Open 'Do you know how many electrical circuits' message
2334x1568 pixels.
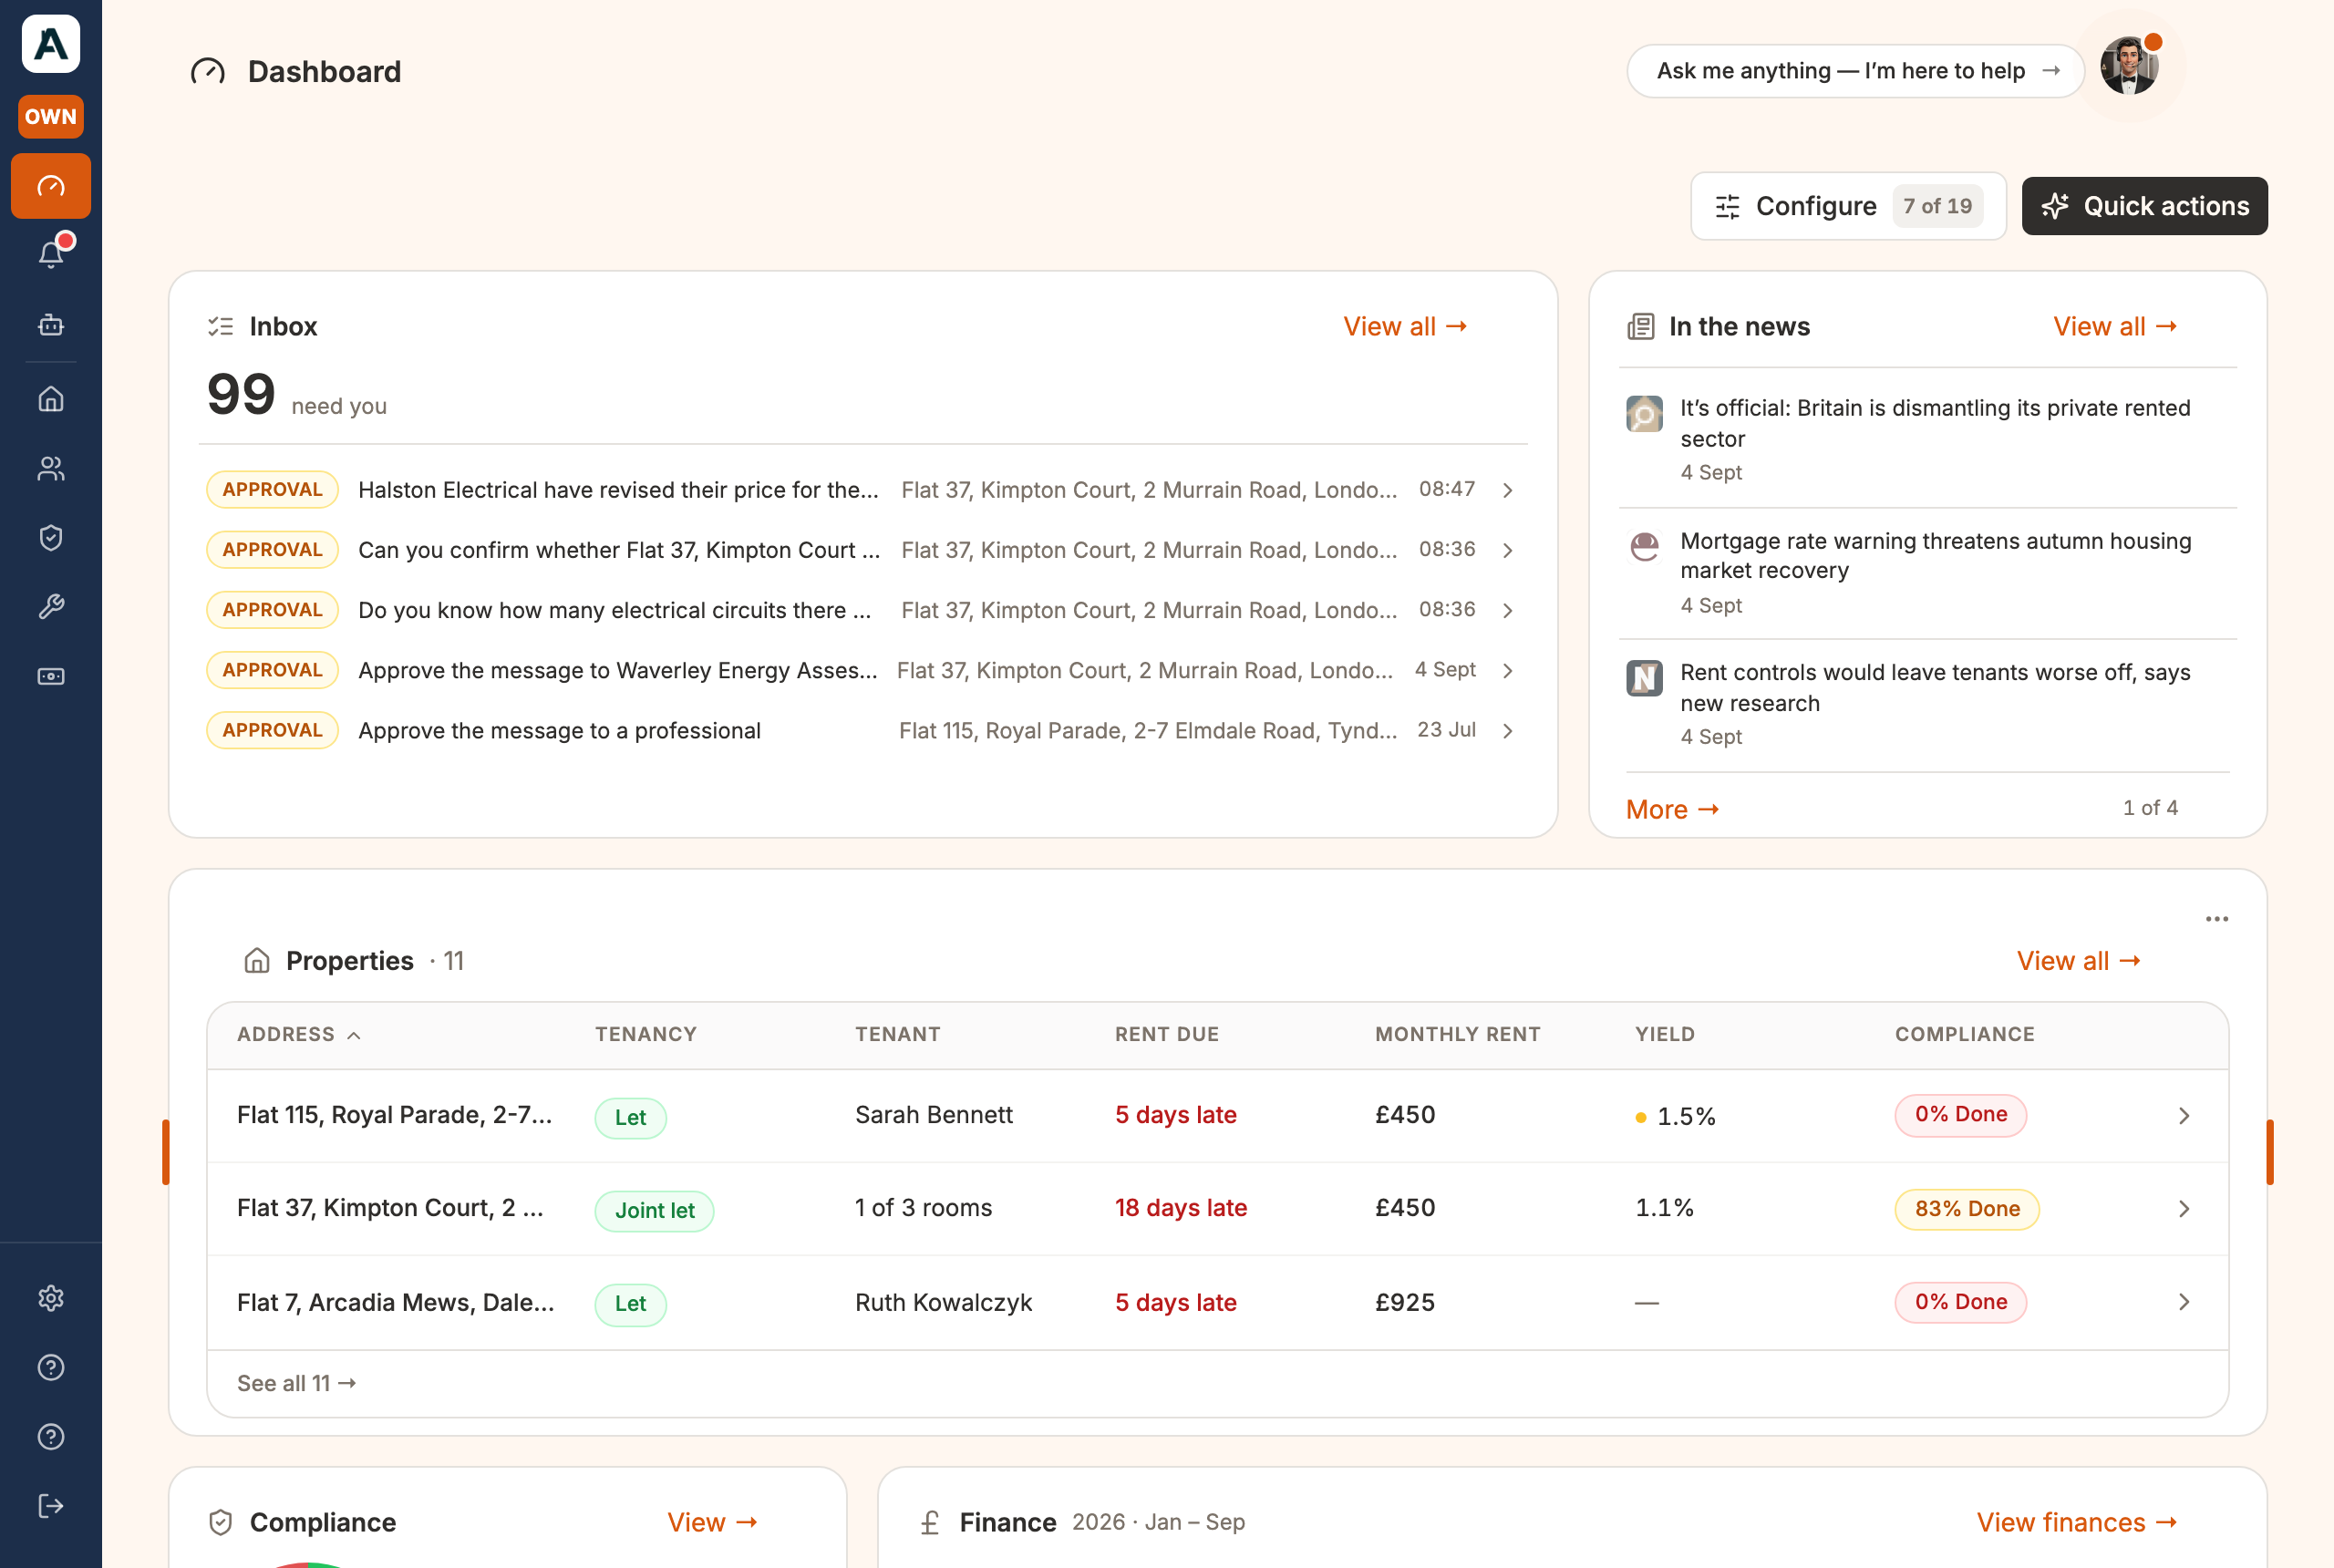pos(614,610)
